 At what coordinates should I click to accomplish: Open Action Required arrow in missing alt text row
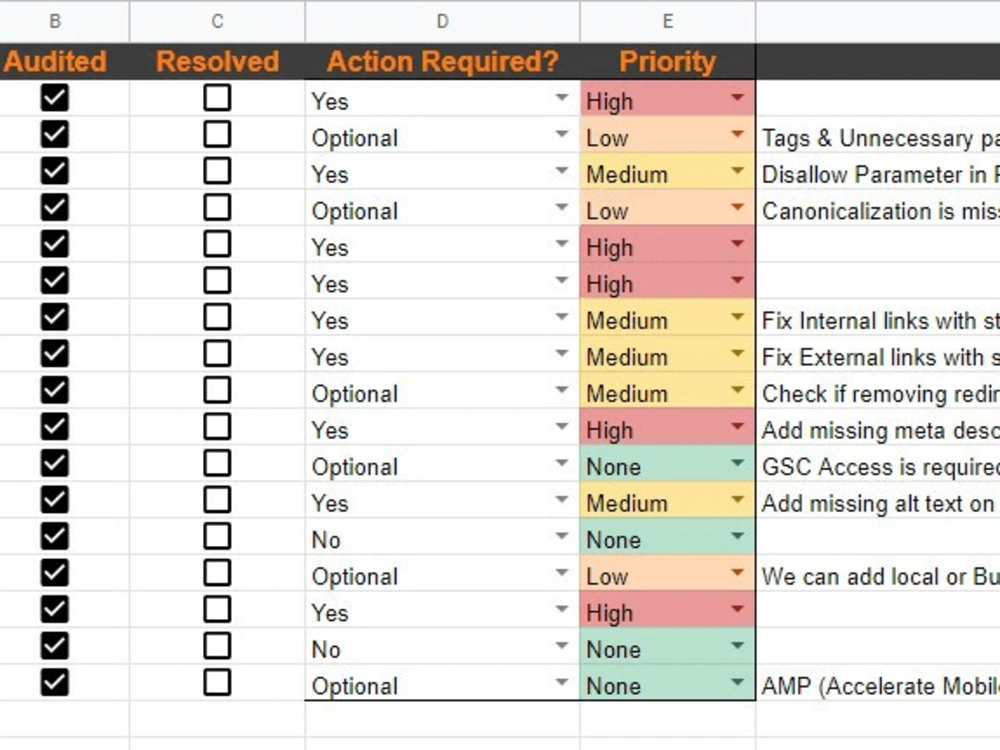point(562,499)
